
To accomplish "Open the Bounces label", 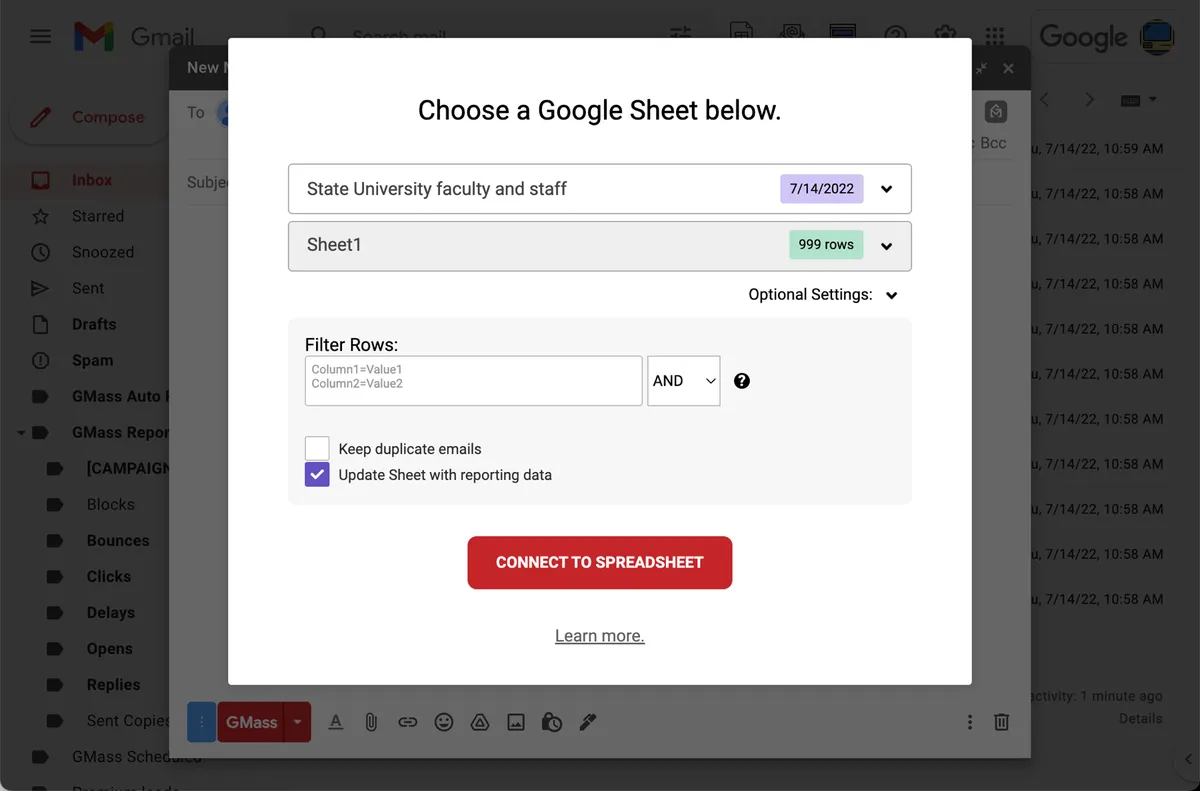I will 118,540.
